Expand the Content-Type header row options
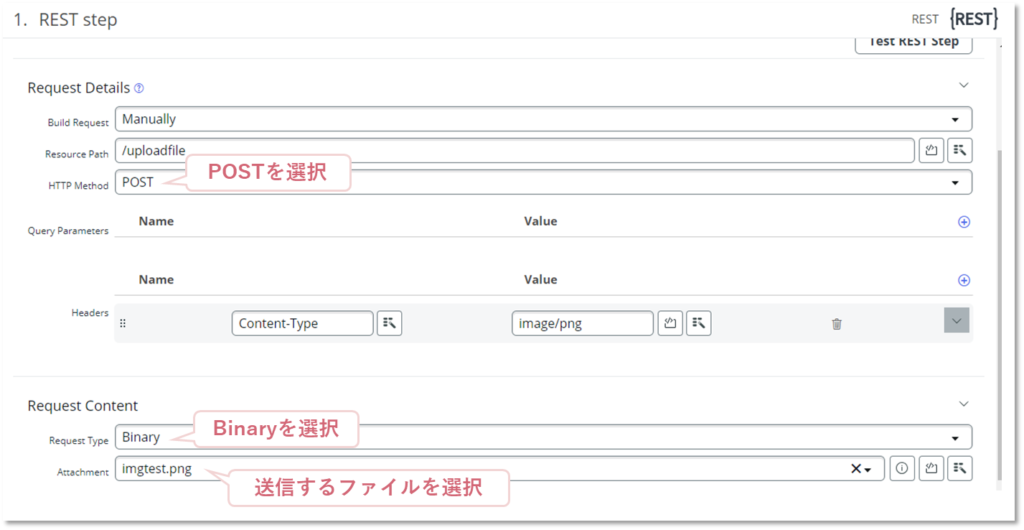 coord(957,320)
